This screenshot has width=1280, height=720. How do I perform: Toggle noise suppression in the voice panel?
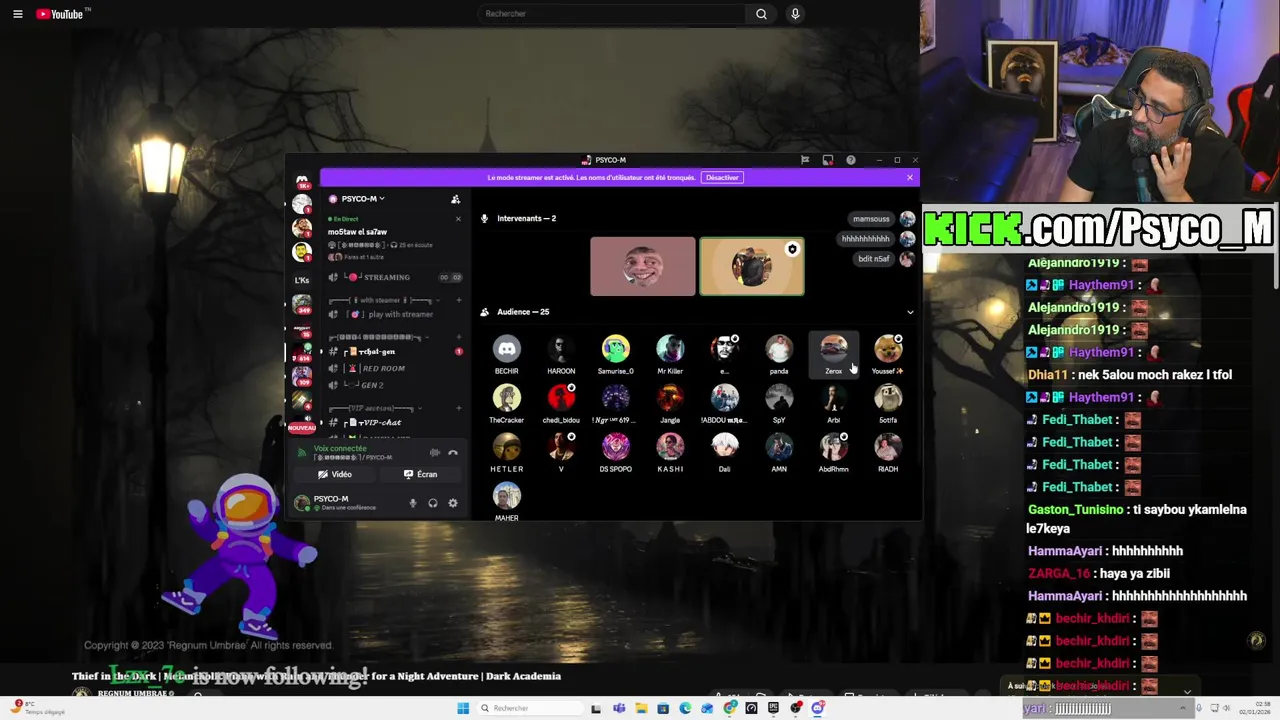coord(434,453)
